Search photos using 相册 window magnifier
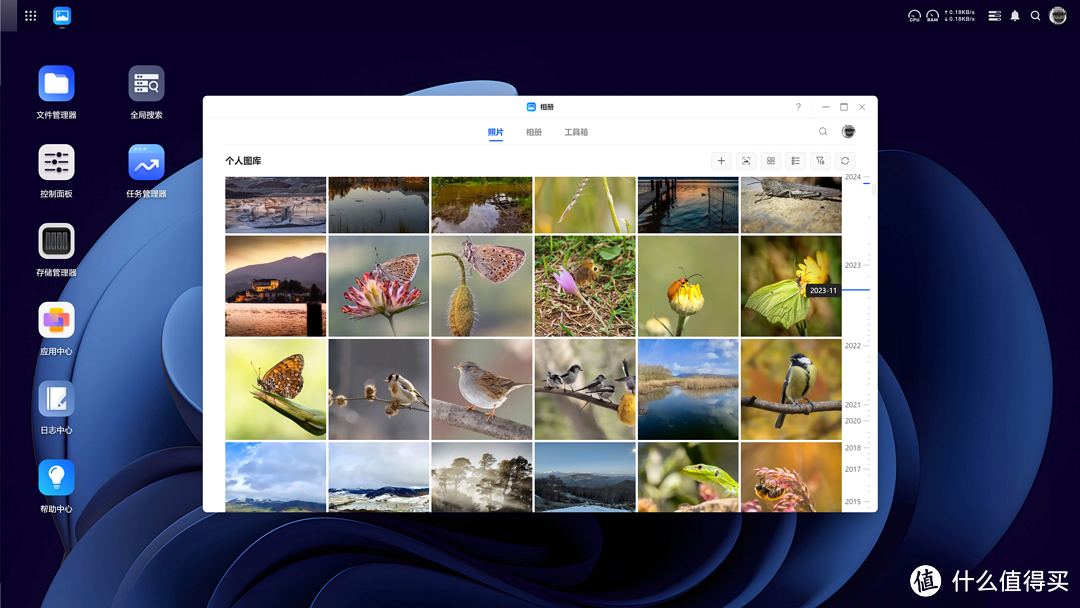 tap(823, 132)
